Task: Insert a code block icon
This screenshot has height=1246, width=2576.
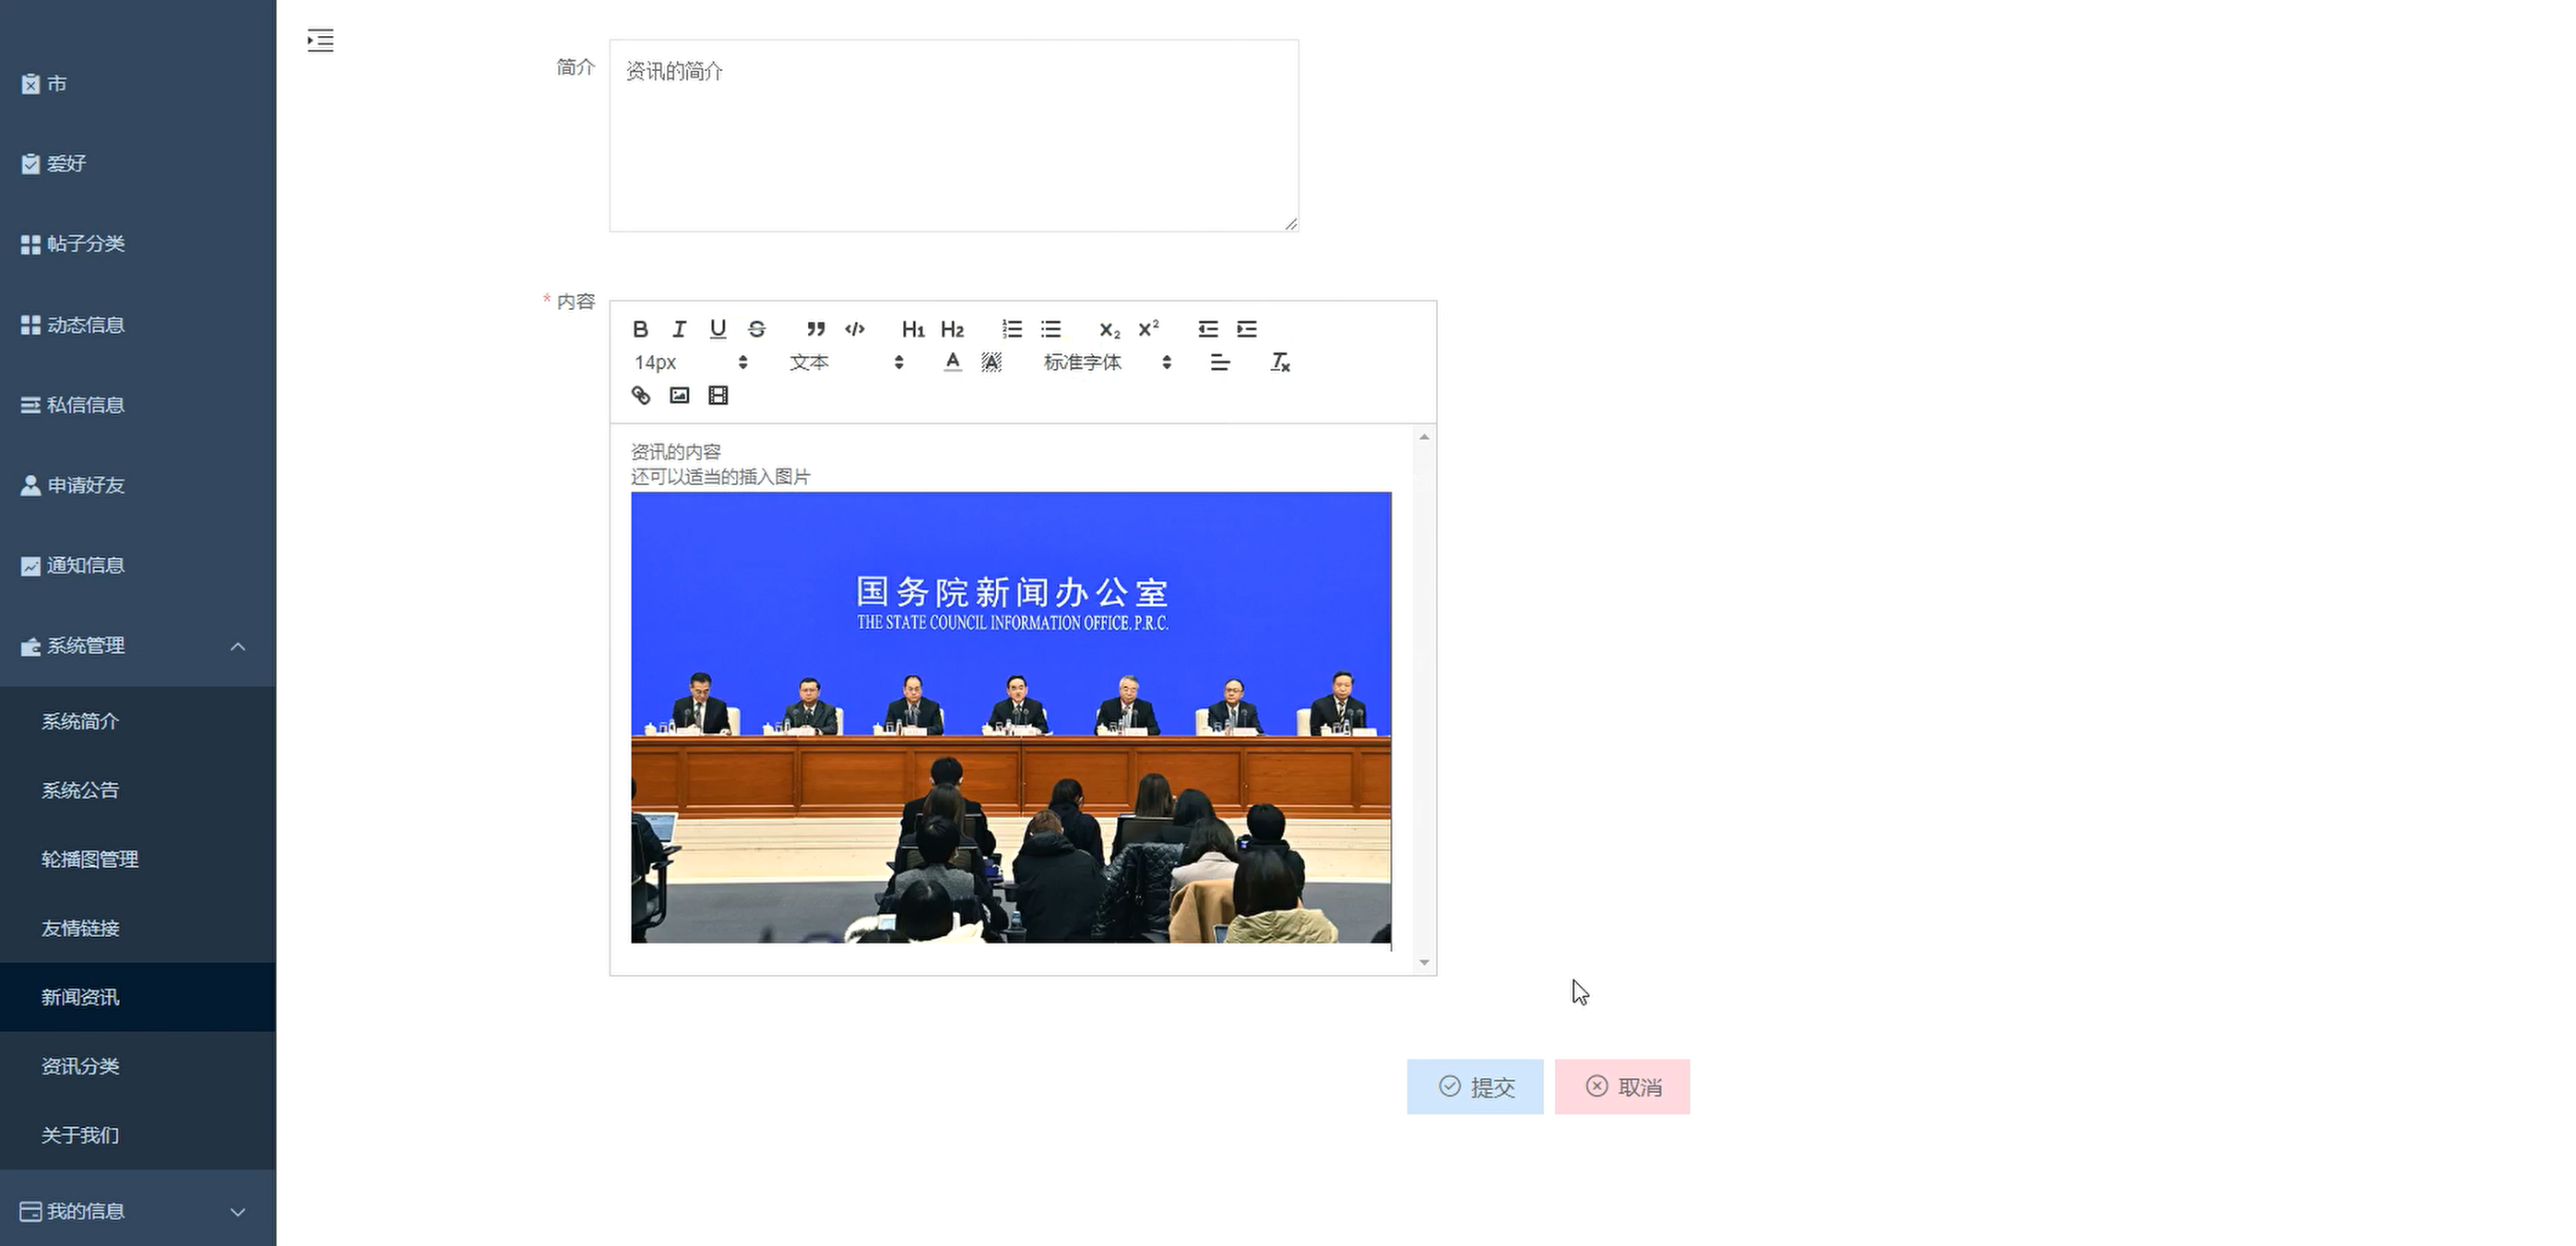Action: [x=855, y=329]
